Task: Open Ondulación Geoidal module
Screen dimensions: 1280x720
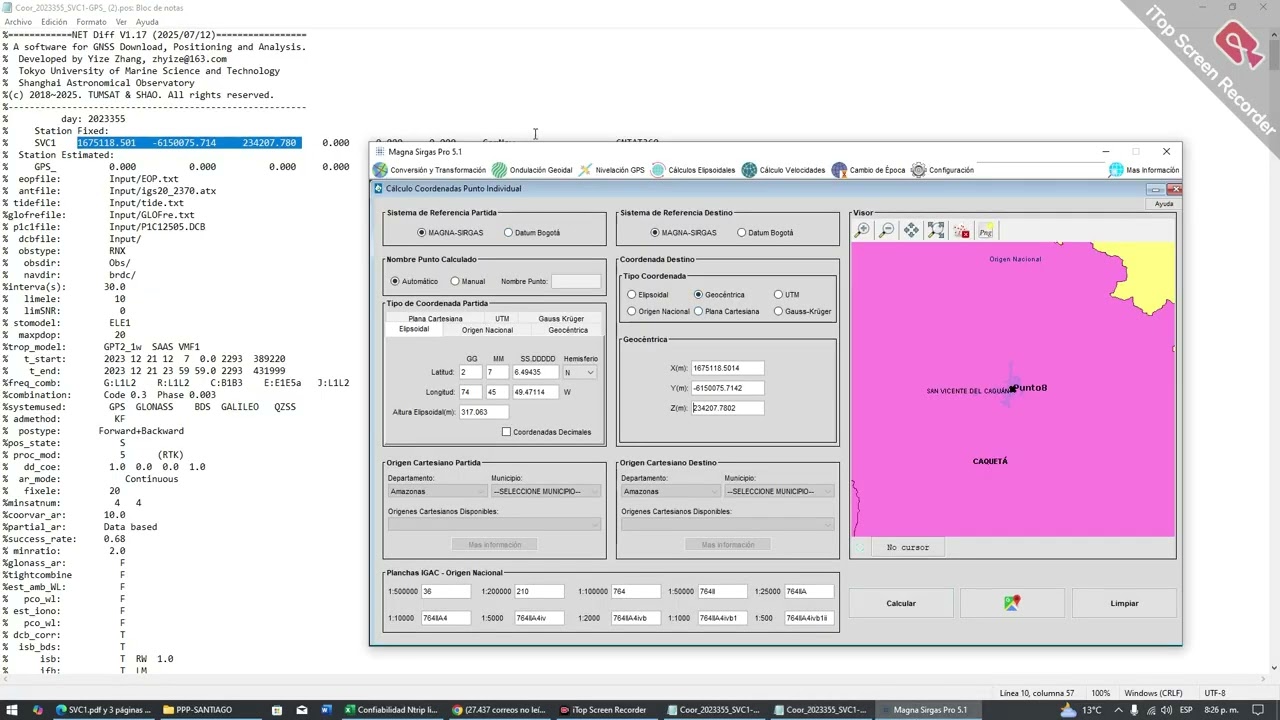Action: pyautogui.click(x=532, y=170)
